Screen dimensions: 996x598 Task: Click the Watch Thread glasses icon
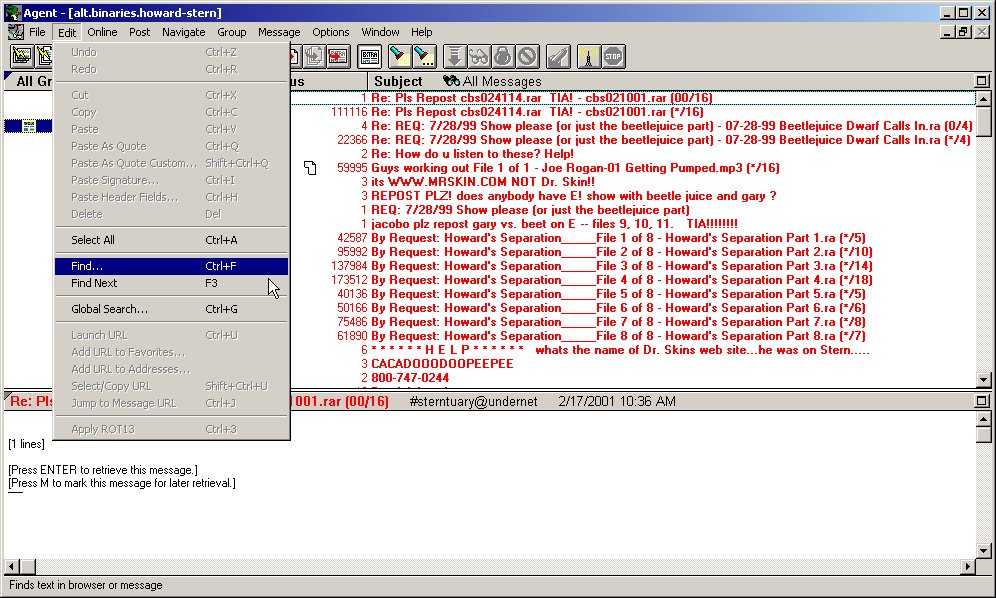(x=478, y=57)
